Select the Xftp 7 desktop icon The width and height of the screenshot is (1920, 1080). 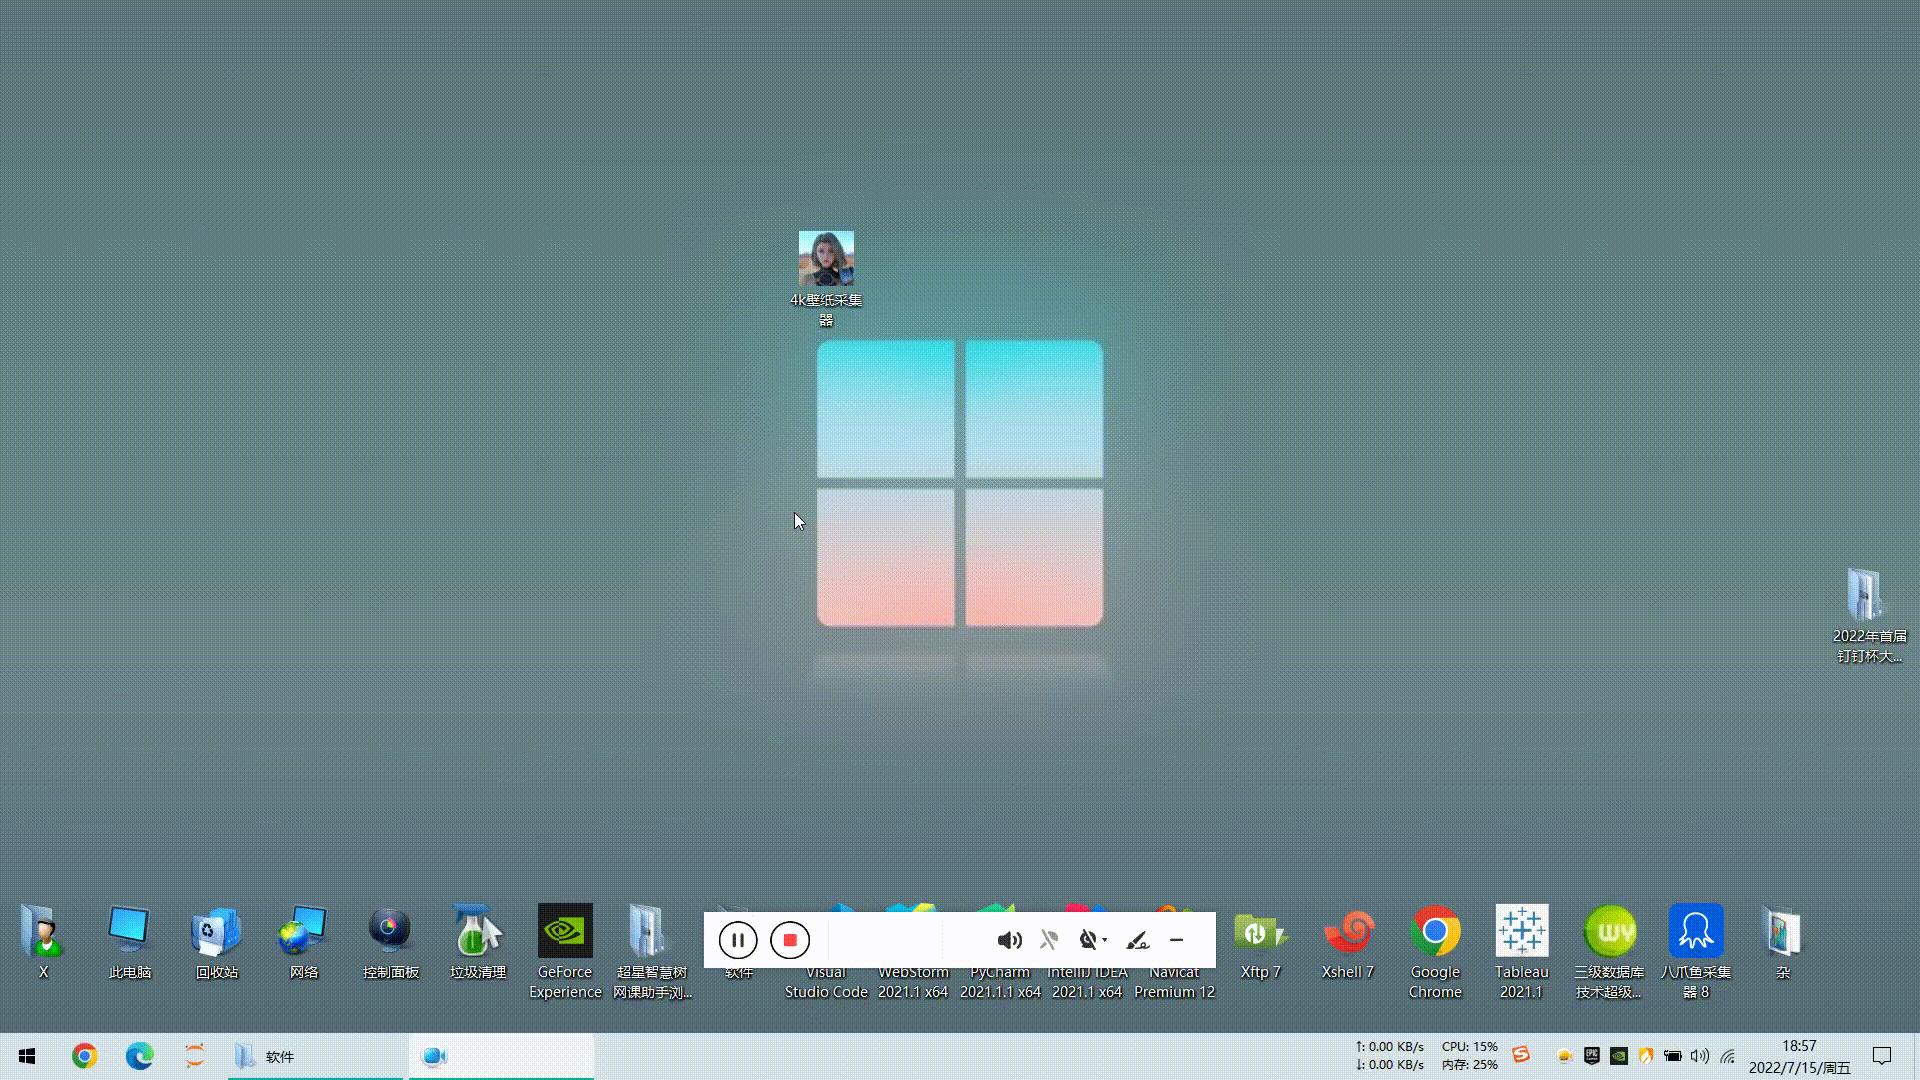1260,931
